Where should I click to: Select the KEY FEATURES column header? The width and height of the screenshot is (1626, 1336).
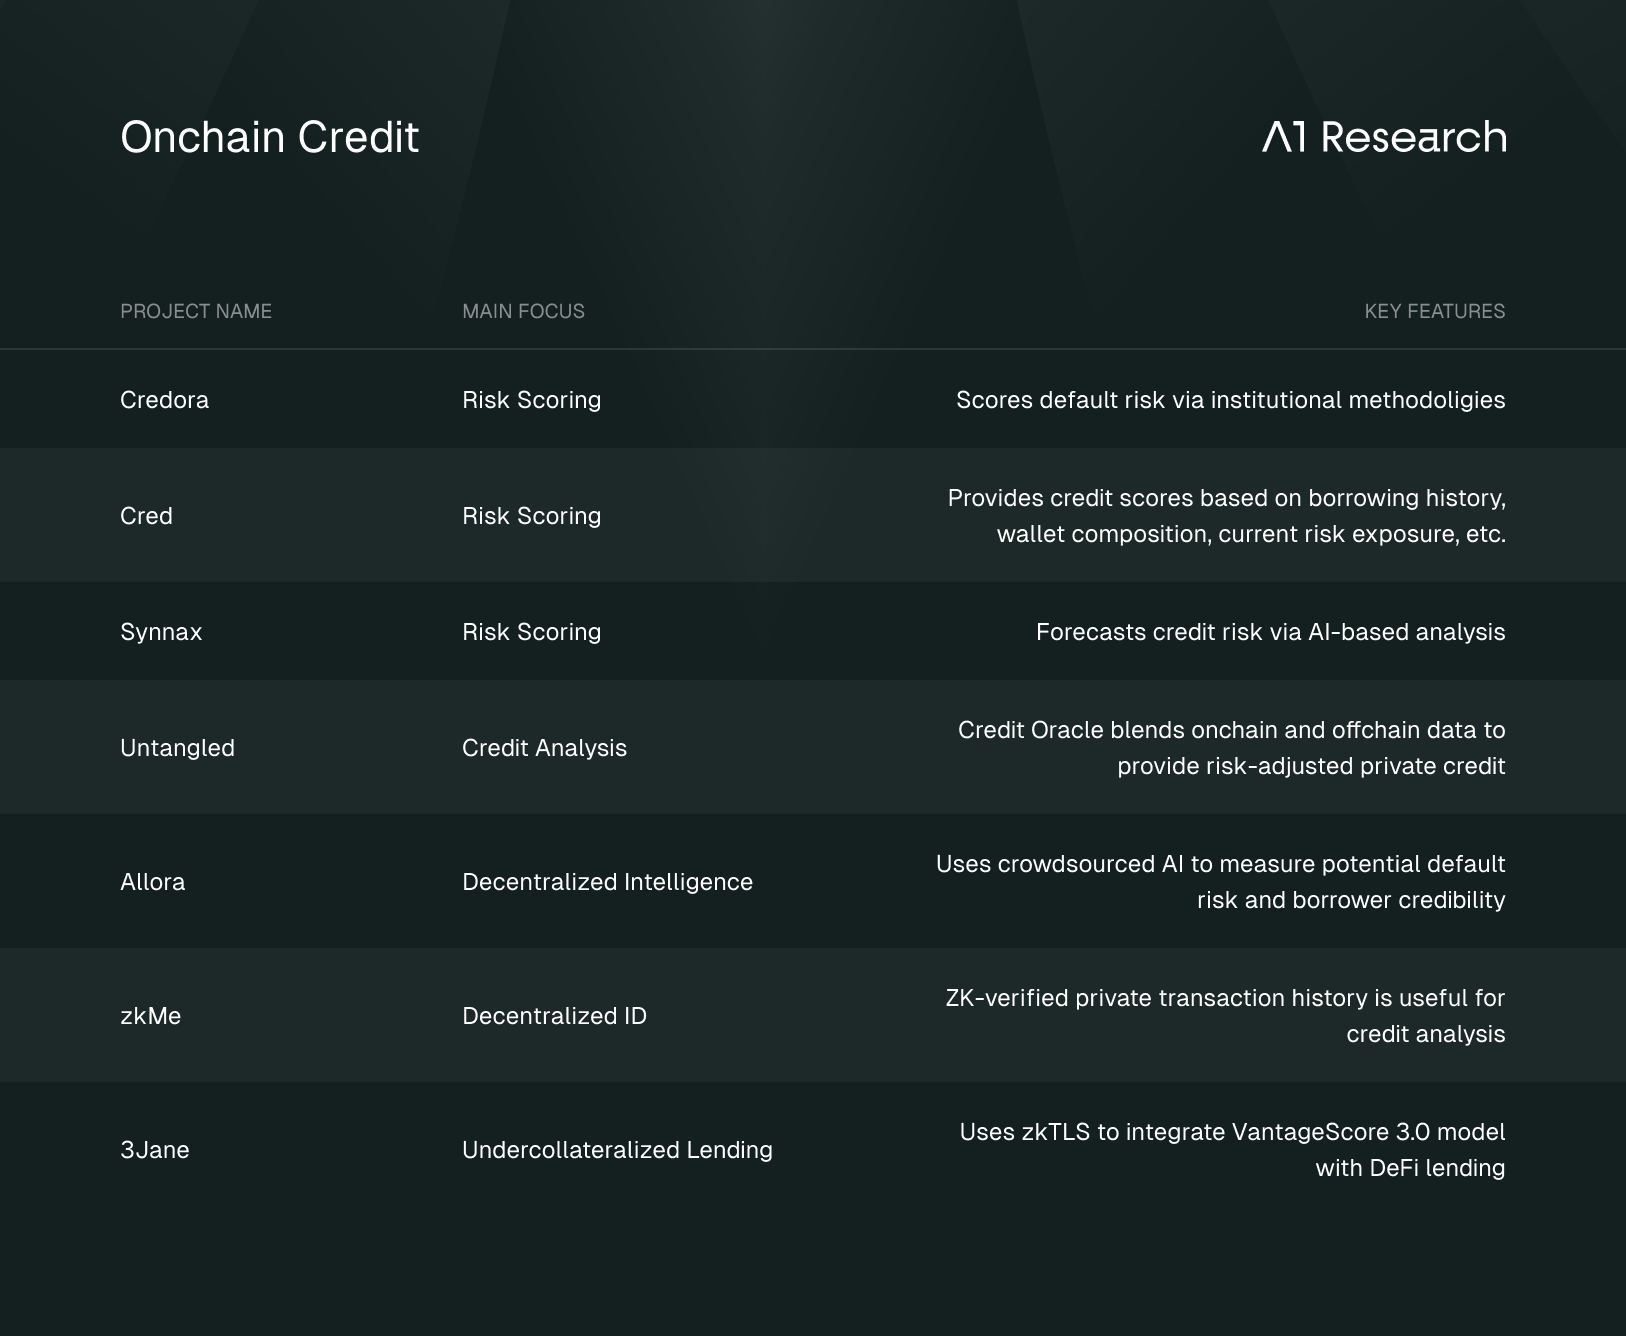1435,311
